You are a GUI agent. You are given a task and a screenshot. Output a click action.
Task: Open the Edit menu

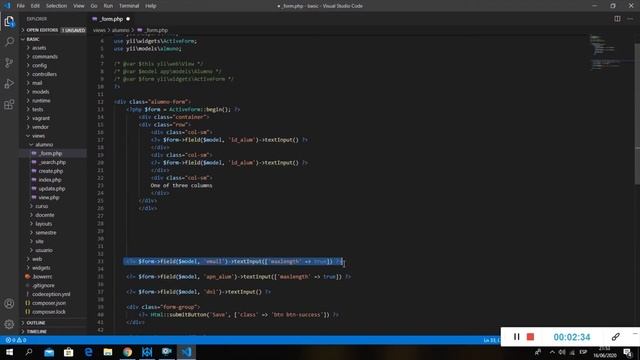tap(35, 6)
